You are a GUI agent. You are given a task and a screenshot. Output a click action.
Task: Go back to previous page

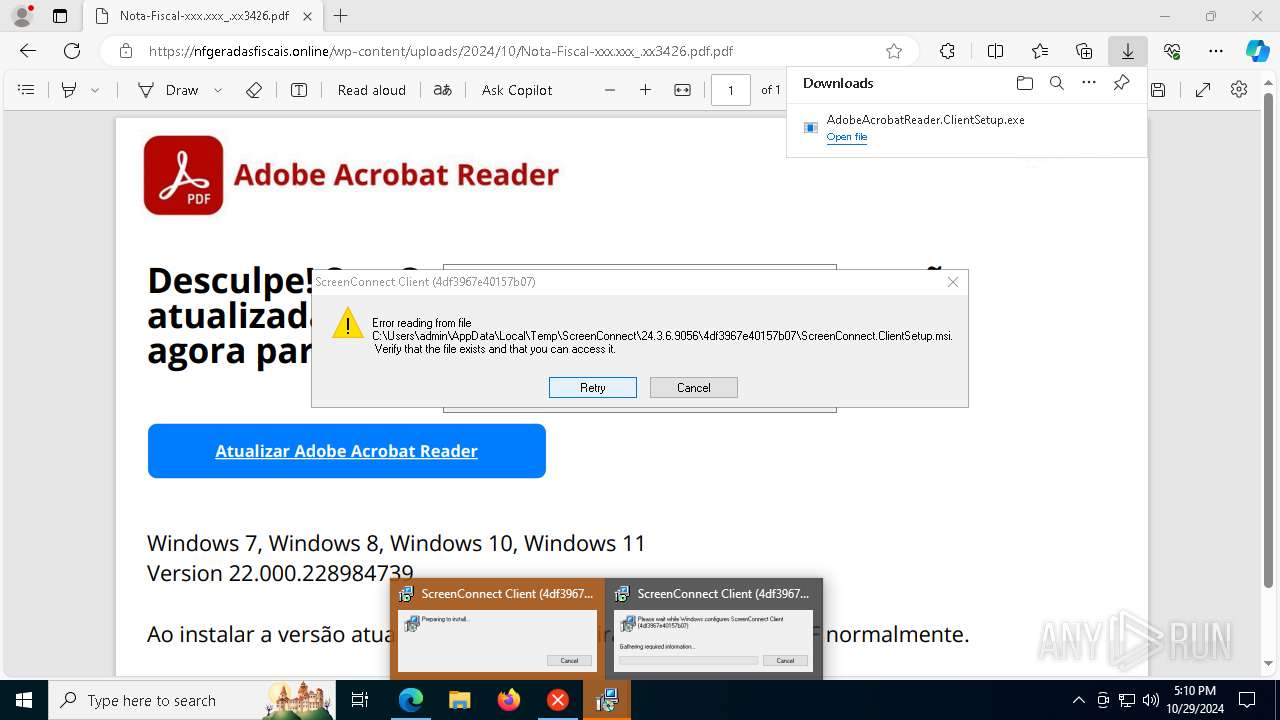[x=28, y=51]
